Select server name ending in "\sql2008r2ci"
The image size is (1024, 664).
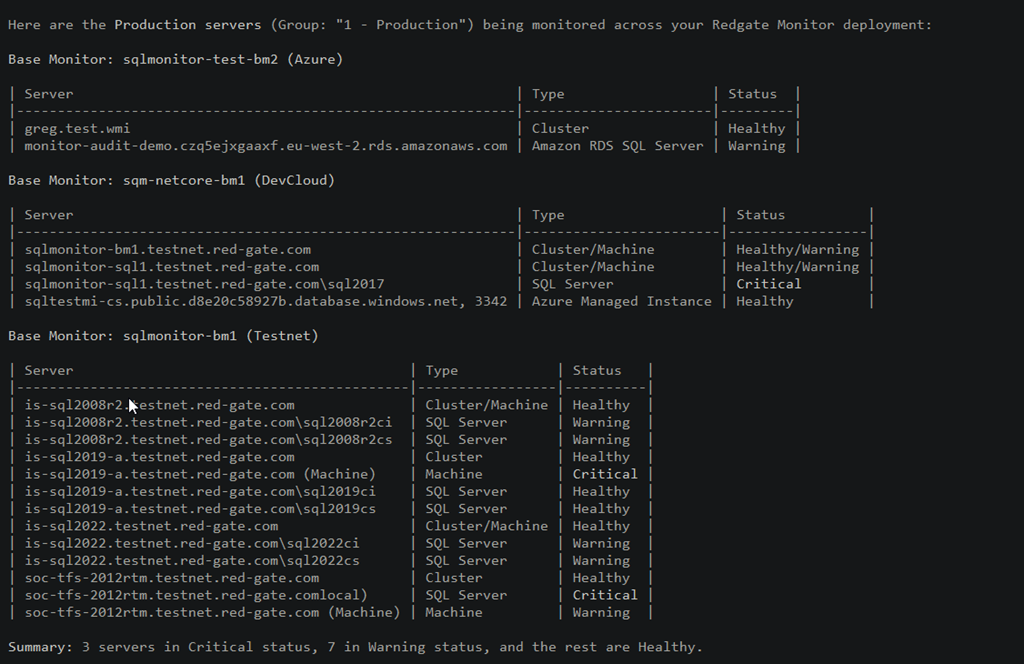click(x=208, y=422)
